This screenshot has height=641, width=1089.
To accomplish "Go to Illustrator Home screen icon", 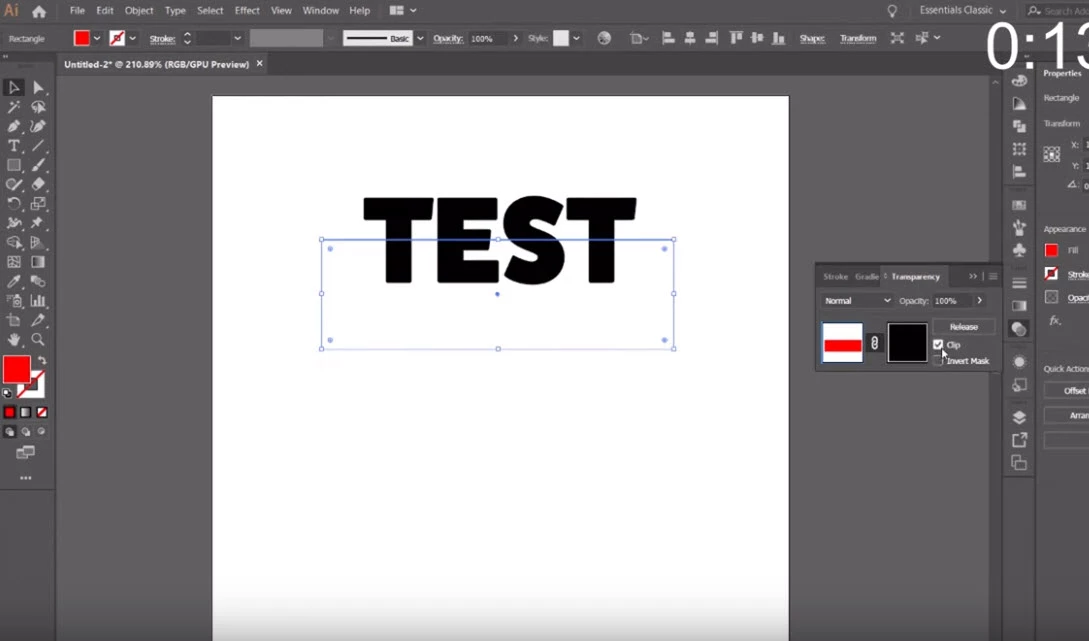I will [39, 11].
